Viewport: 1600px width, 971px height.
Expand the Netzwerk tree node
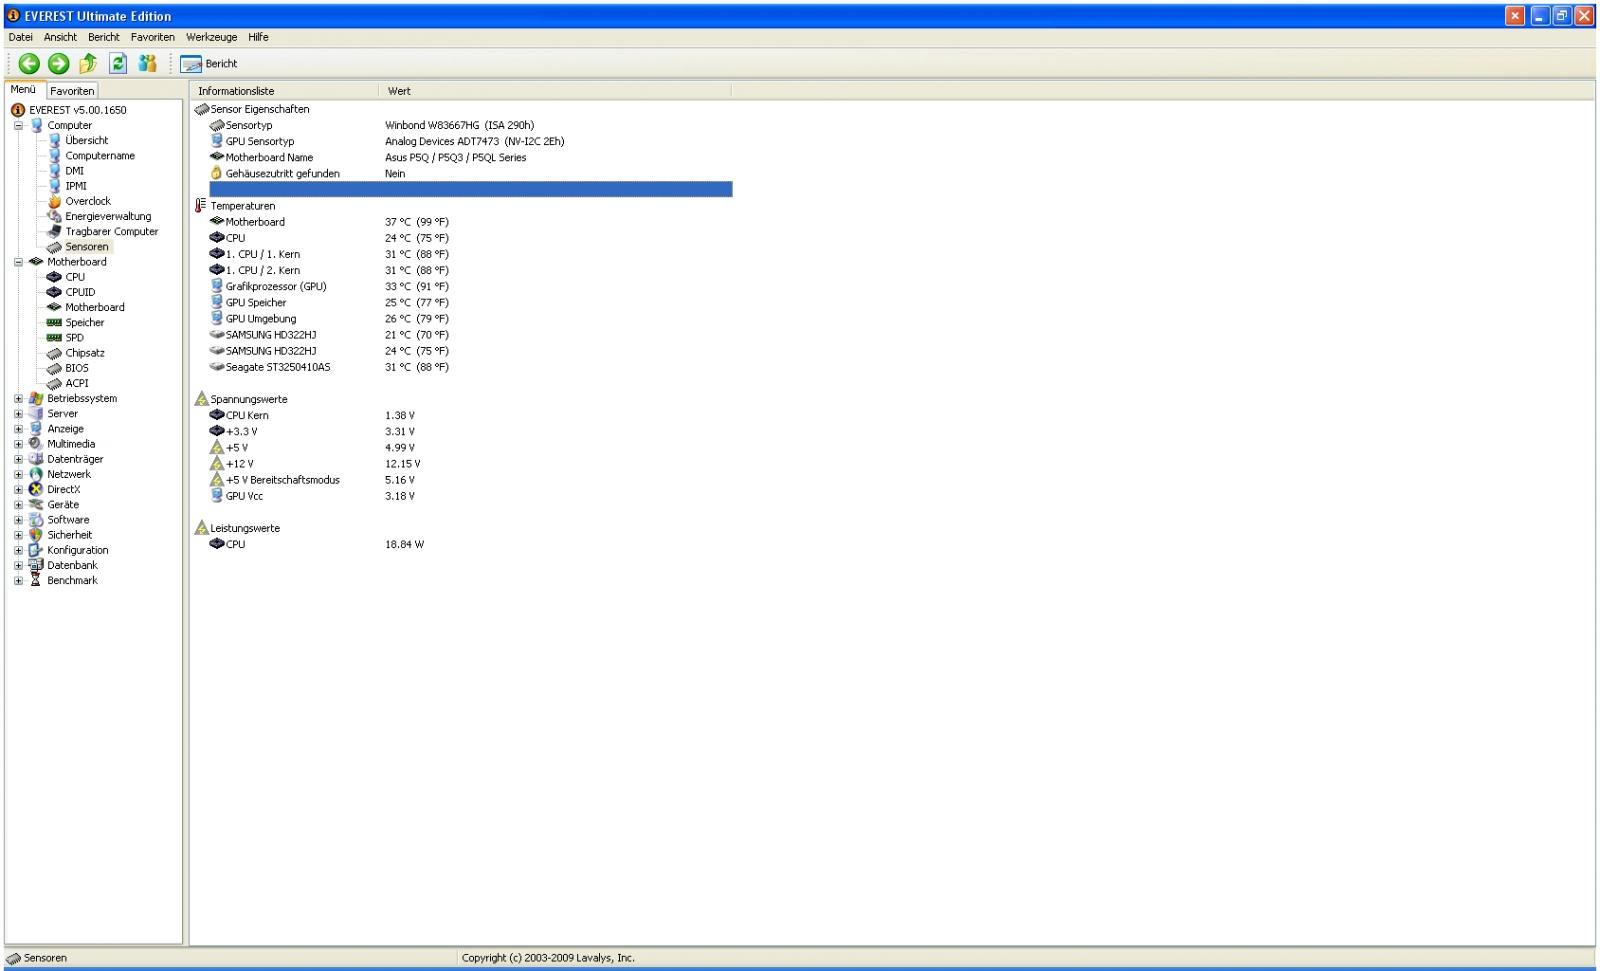point(18,475)
